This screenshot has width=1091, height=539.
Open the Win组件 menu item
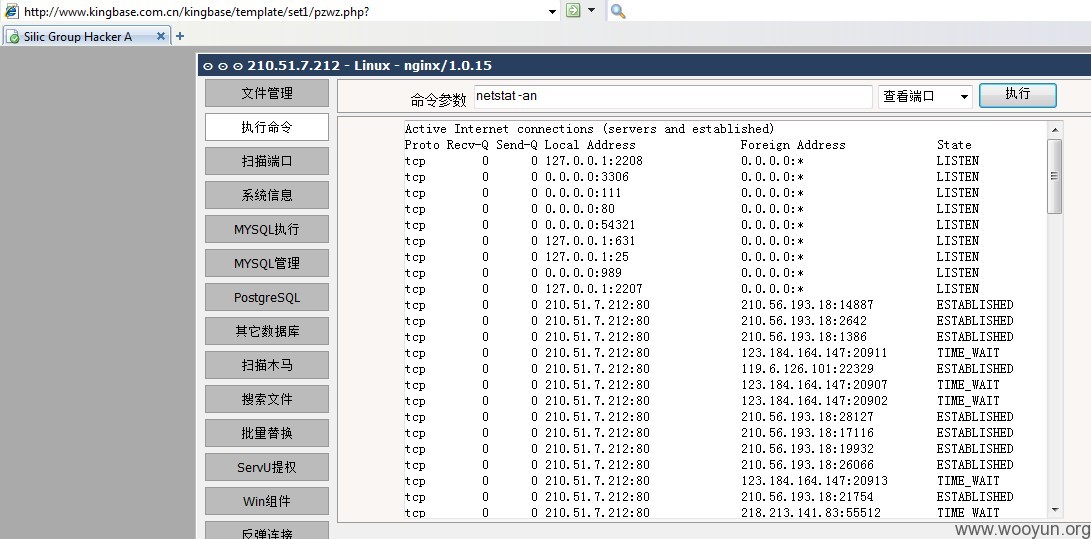pyautogui.click(x=266, y=501)
